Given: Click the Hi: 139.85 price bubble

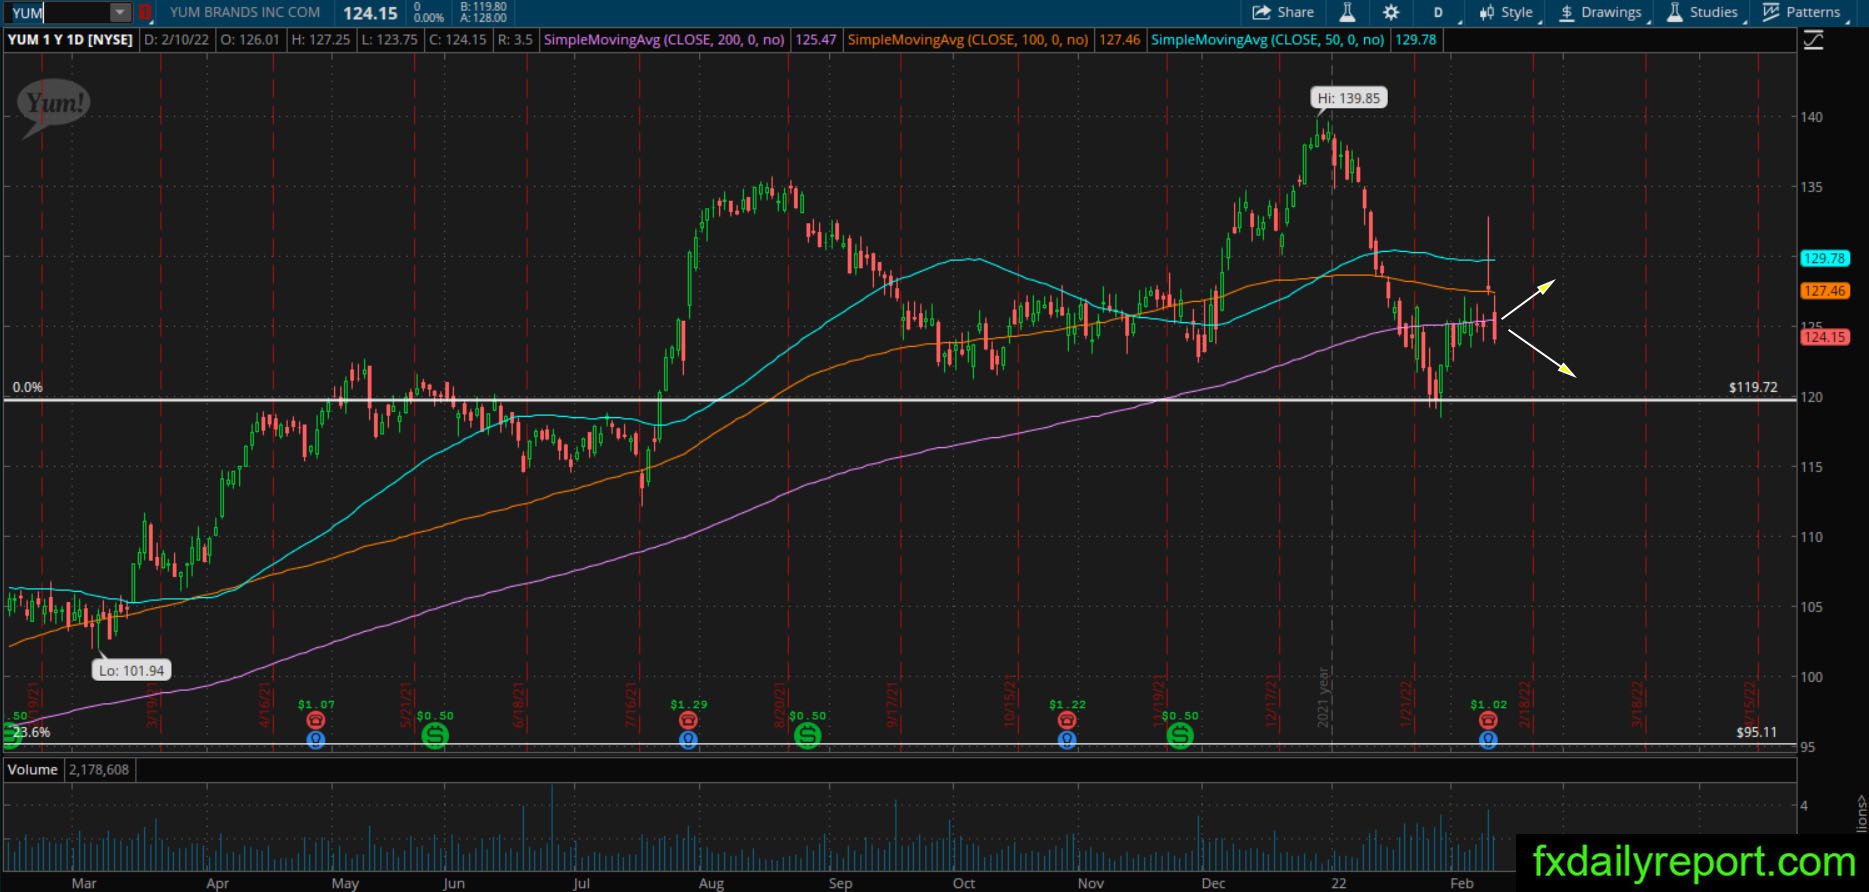Looking at the screenshot, I should (1348, 98).
